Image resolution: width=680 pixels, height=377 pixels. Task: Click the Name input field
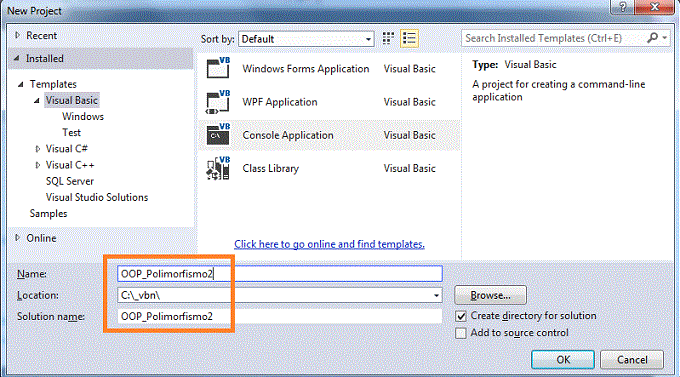tap(280, 274)
